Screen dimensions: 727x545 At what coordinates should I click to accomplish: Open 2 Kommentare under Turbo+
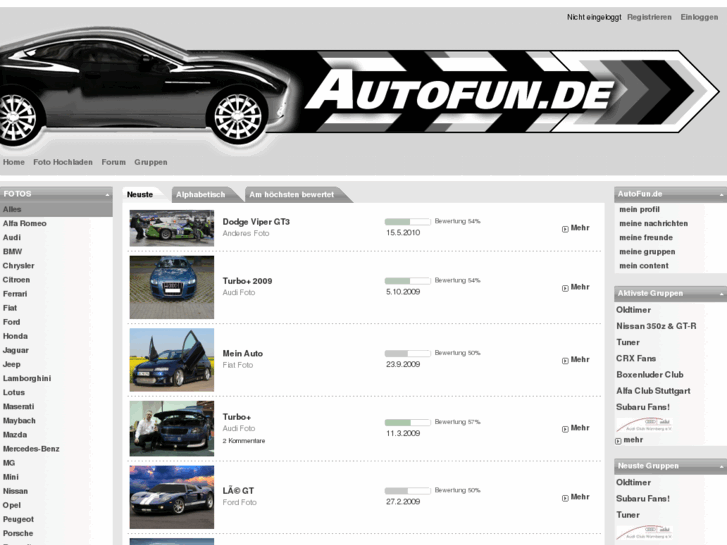pos(243,441)
